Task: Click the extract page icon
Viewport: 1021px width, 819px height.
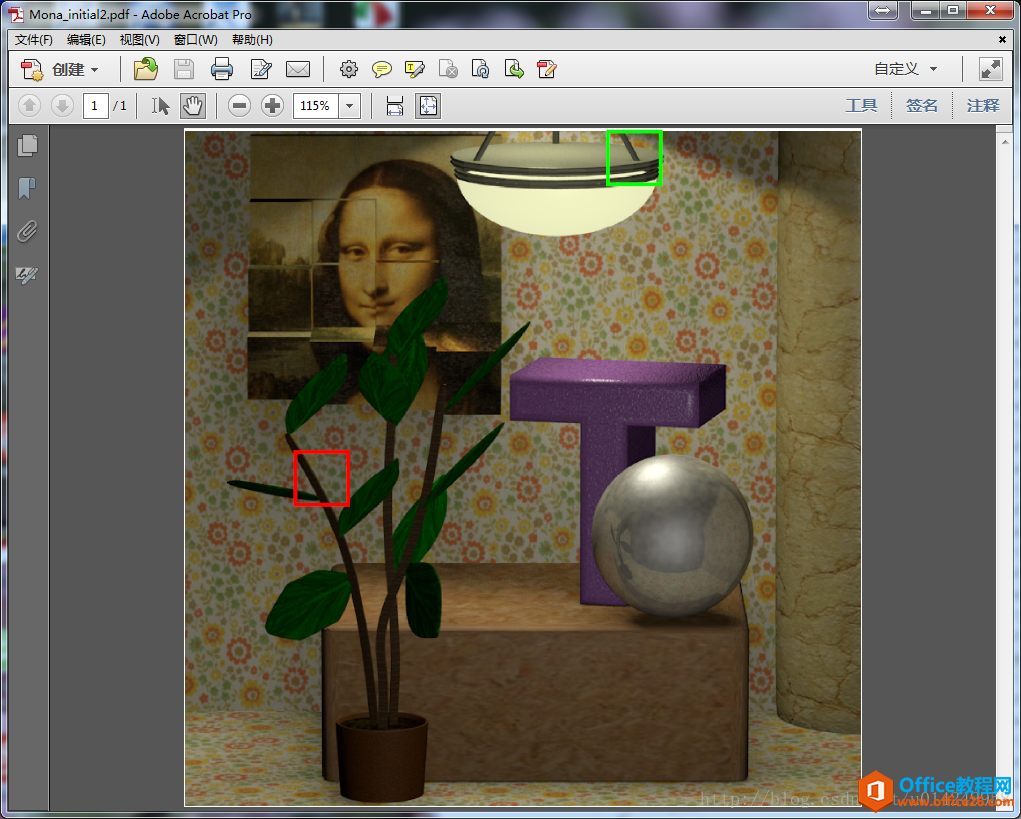Action: (x=514, y=69)
